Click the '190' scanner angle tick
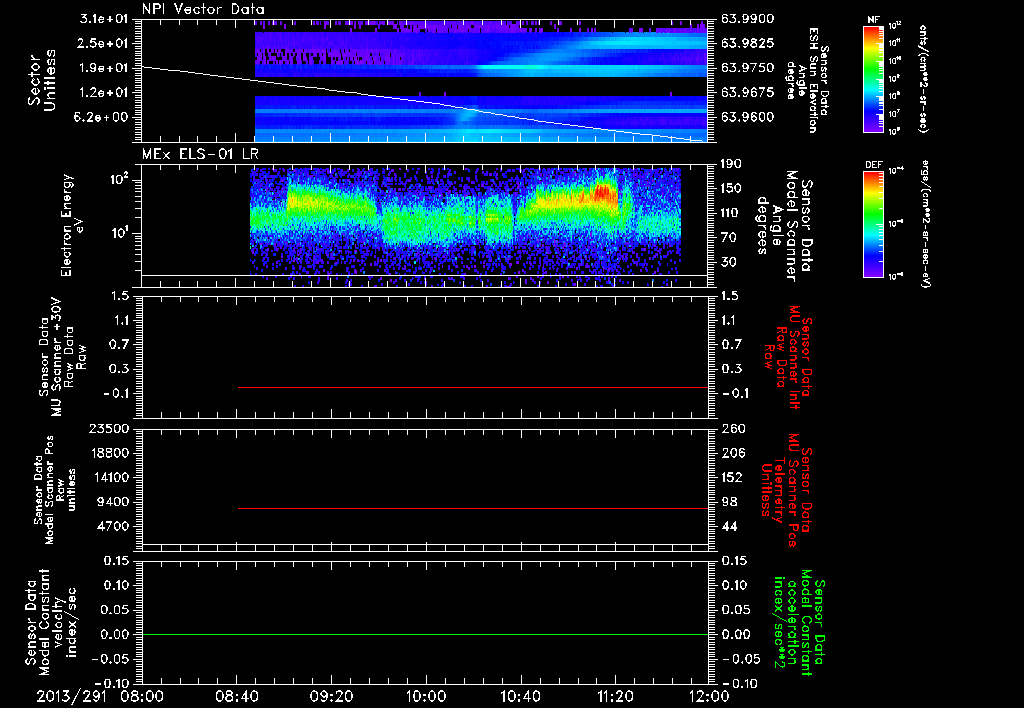 pos(731,164)
